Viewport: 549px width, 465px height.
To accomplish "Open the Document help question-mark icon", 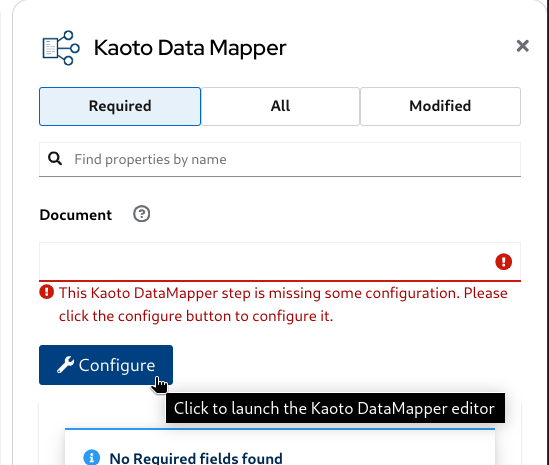I will (141, 214).
